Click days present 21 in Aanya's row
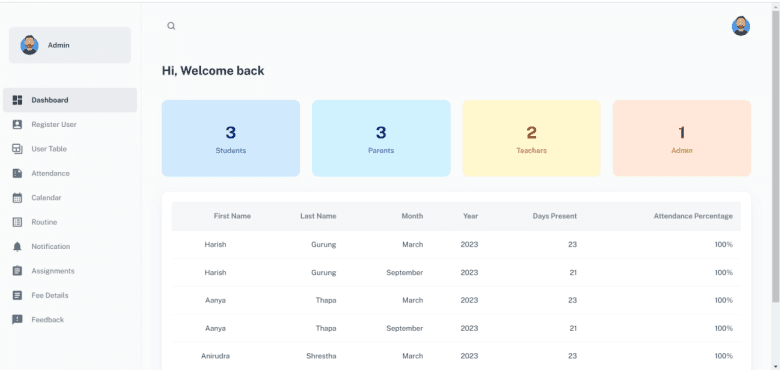The width and height of the screenshot is (782, 370). tap(573, 329)
